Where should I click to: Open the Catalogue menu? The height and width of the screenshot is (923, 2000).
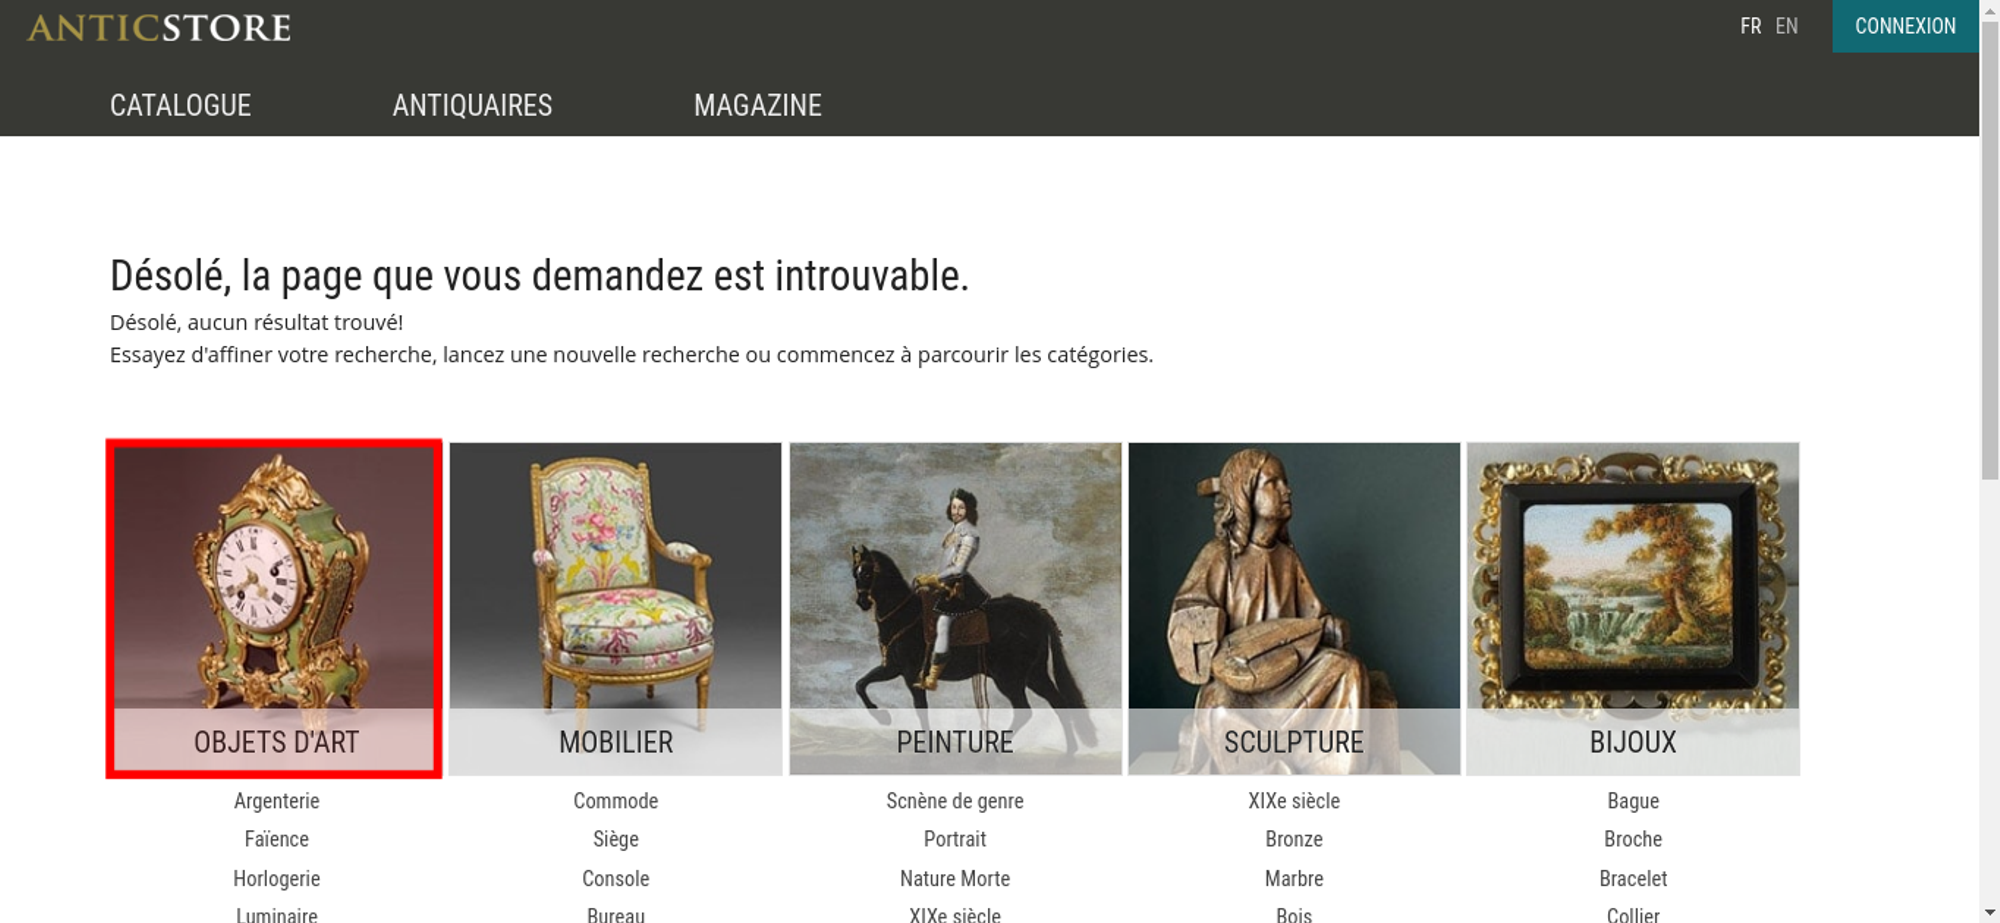[180, 105]
